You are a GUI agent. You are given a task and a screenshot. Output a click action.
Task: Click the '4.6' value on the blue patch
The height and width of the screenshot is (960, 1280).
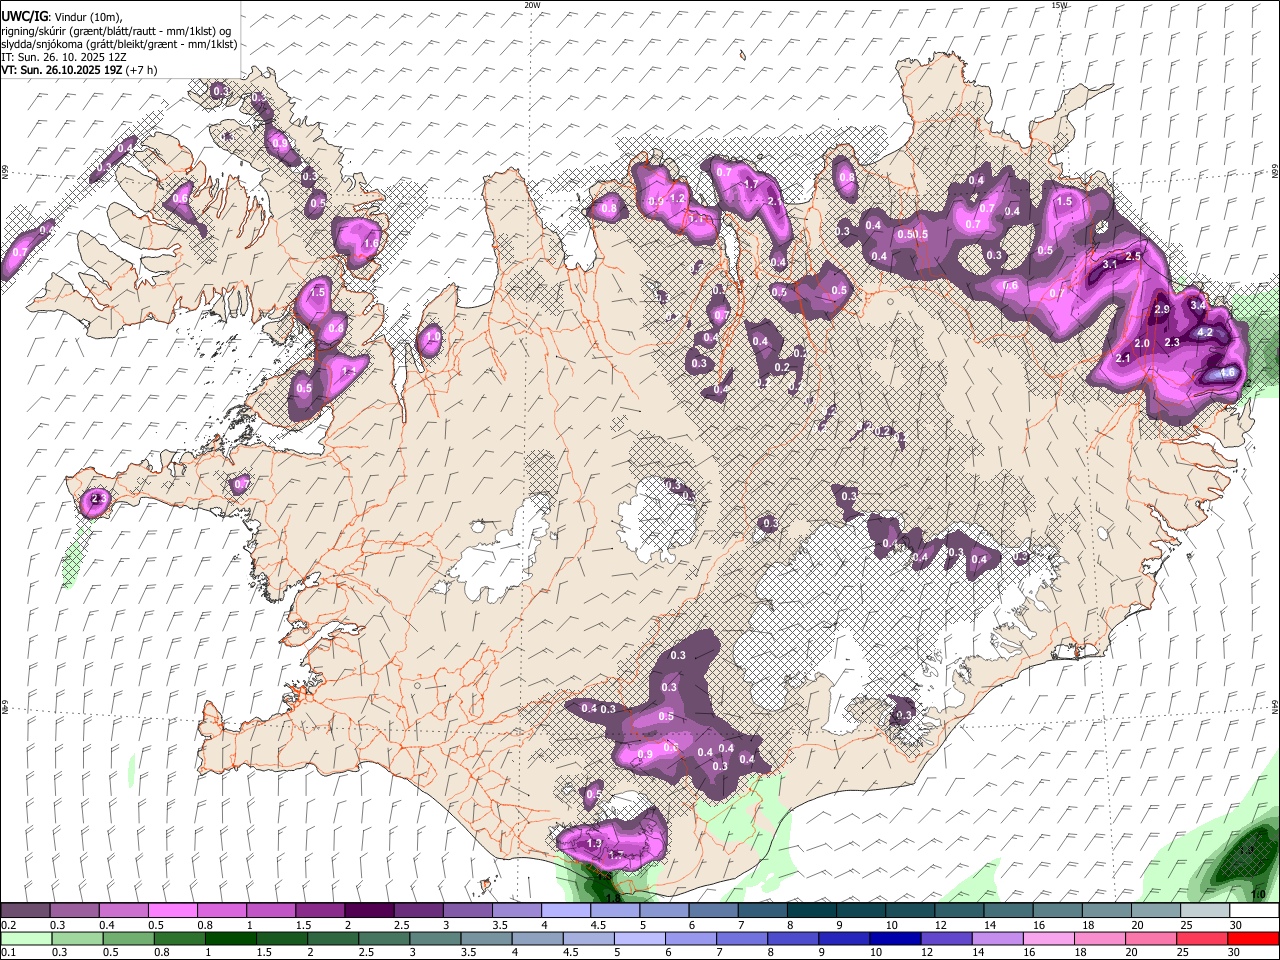[1229, 373]
